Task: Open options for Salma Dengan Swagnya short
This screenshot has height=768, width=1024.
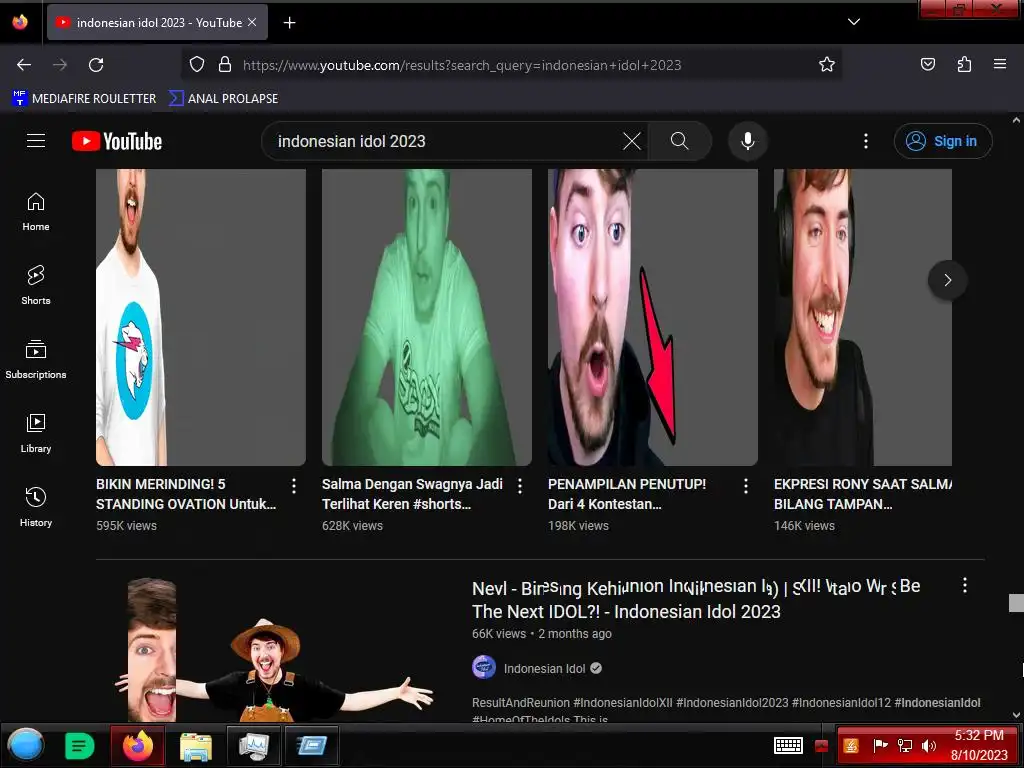Action: (520, 486)
